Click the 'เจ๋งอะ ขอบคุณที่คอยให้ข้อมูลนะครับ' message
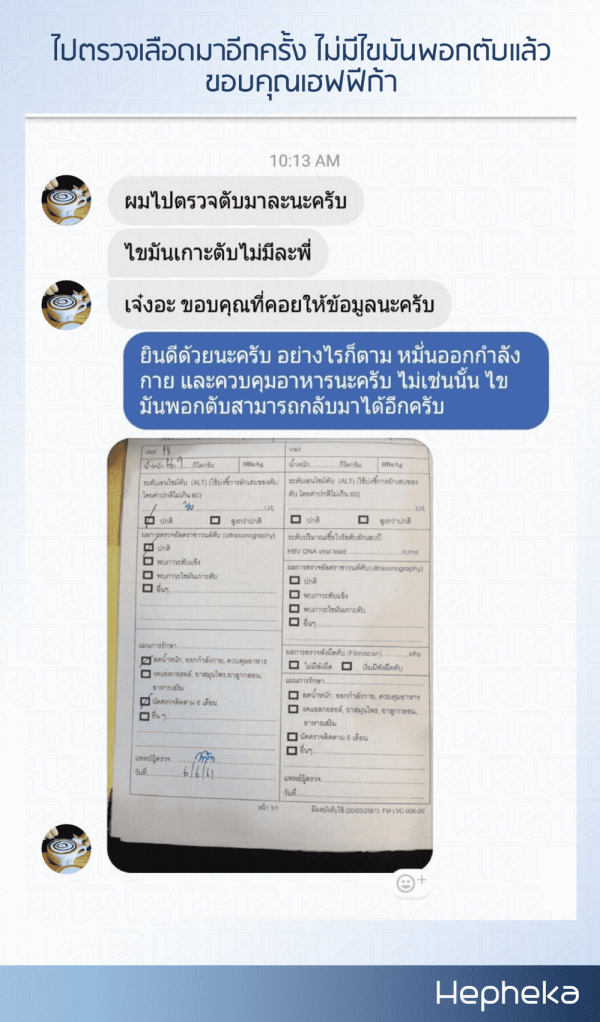The image size is (600, 1022). click(279, 304)
